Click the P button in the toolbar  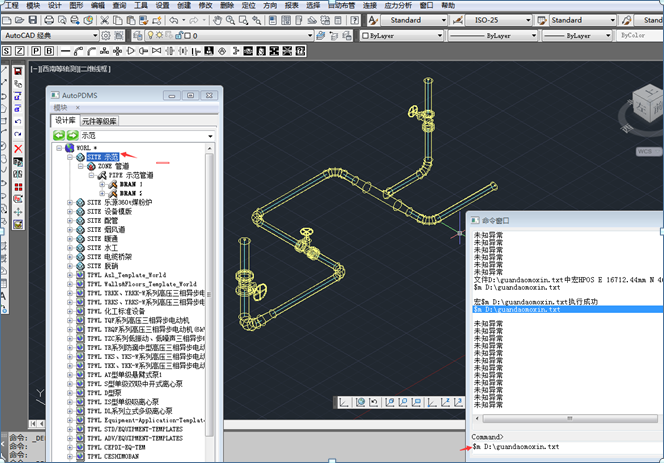pyautogui.click(x=36, y=50)
